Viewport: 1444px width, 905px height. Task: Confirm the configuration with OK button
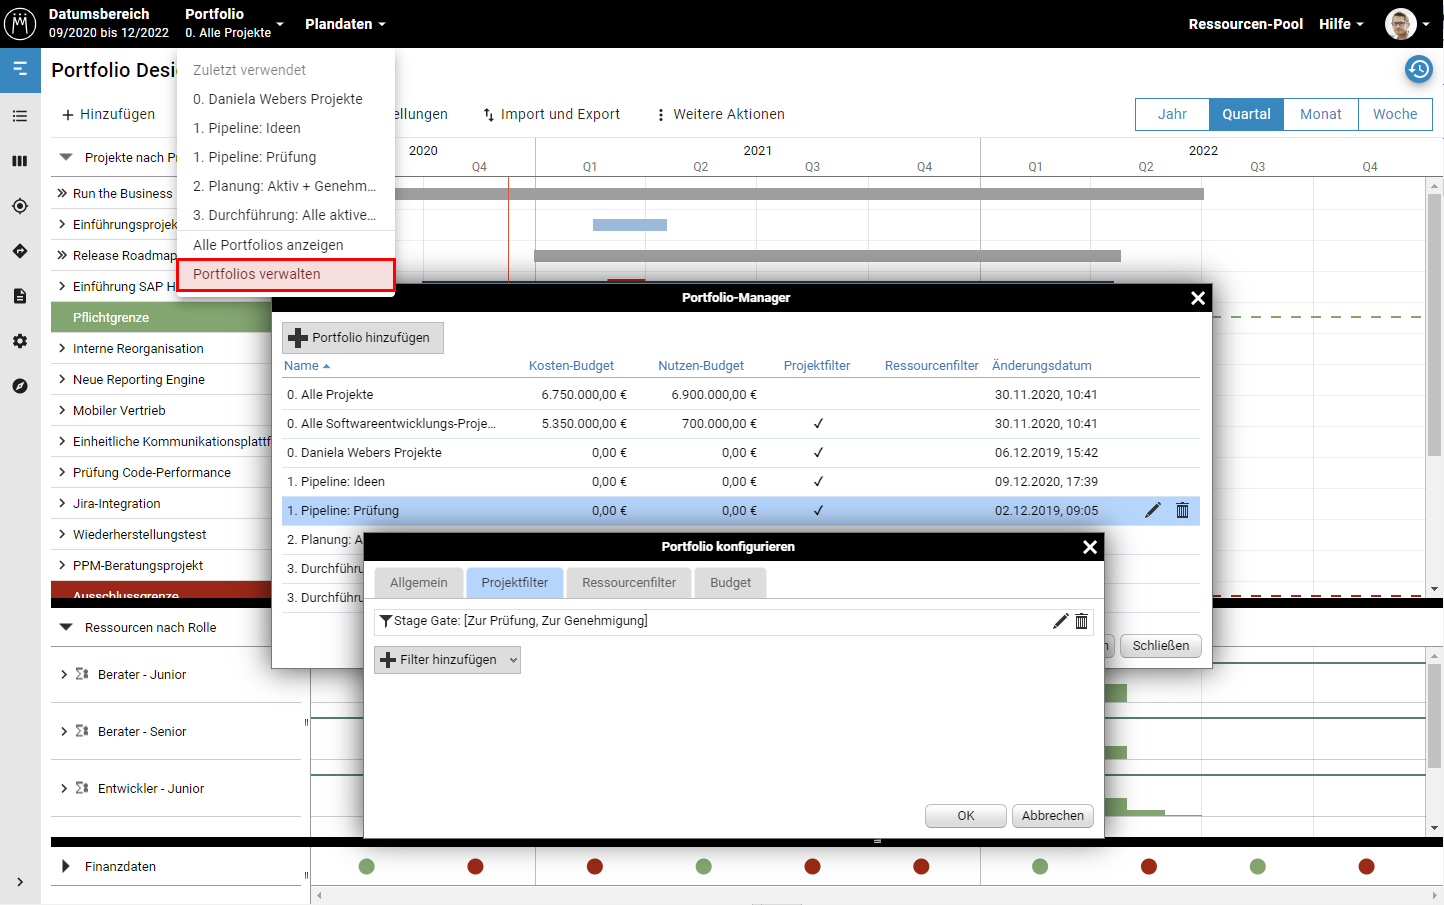(965, 816)
